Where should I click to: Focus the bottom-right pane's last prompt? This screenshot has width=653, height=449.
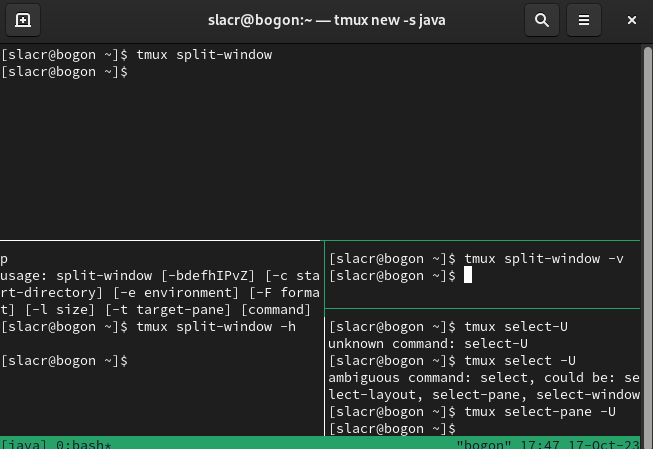coord(392,428)
